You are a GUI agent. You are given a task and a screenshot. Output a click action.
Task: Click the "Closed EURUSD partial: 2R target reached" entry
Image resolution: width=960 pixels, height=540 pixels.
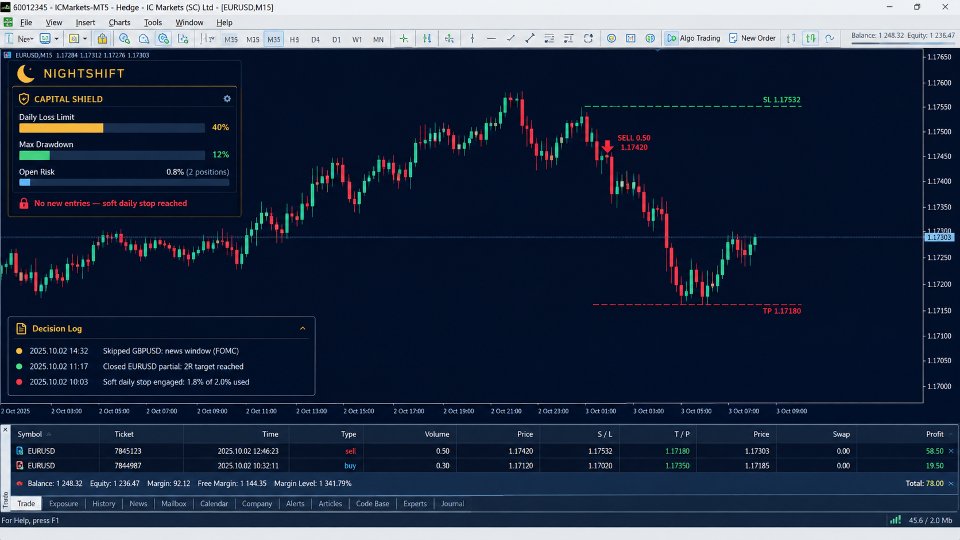pos(173,366)
